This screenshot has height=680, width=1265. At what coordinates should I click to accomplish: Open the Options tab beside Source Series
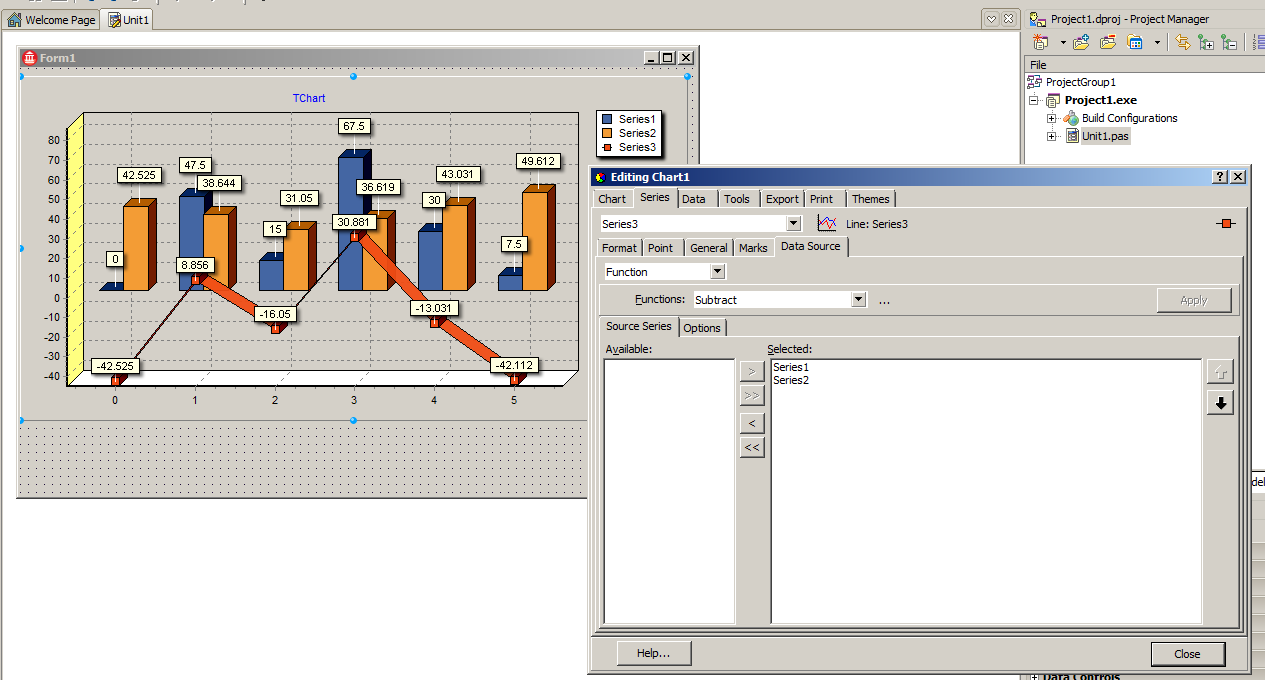pos(702,327)
